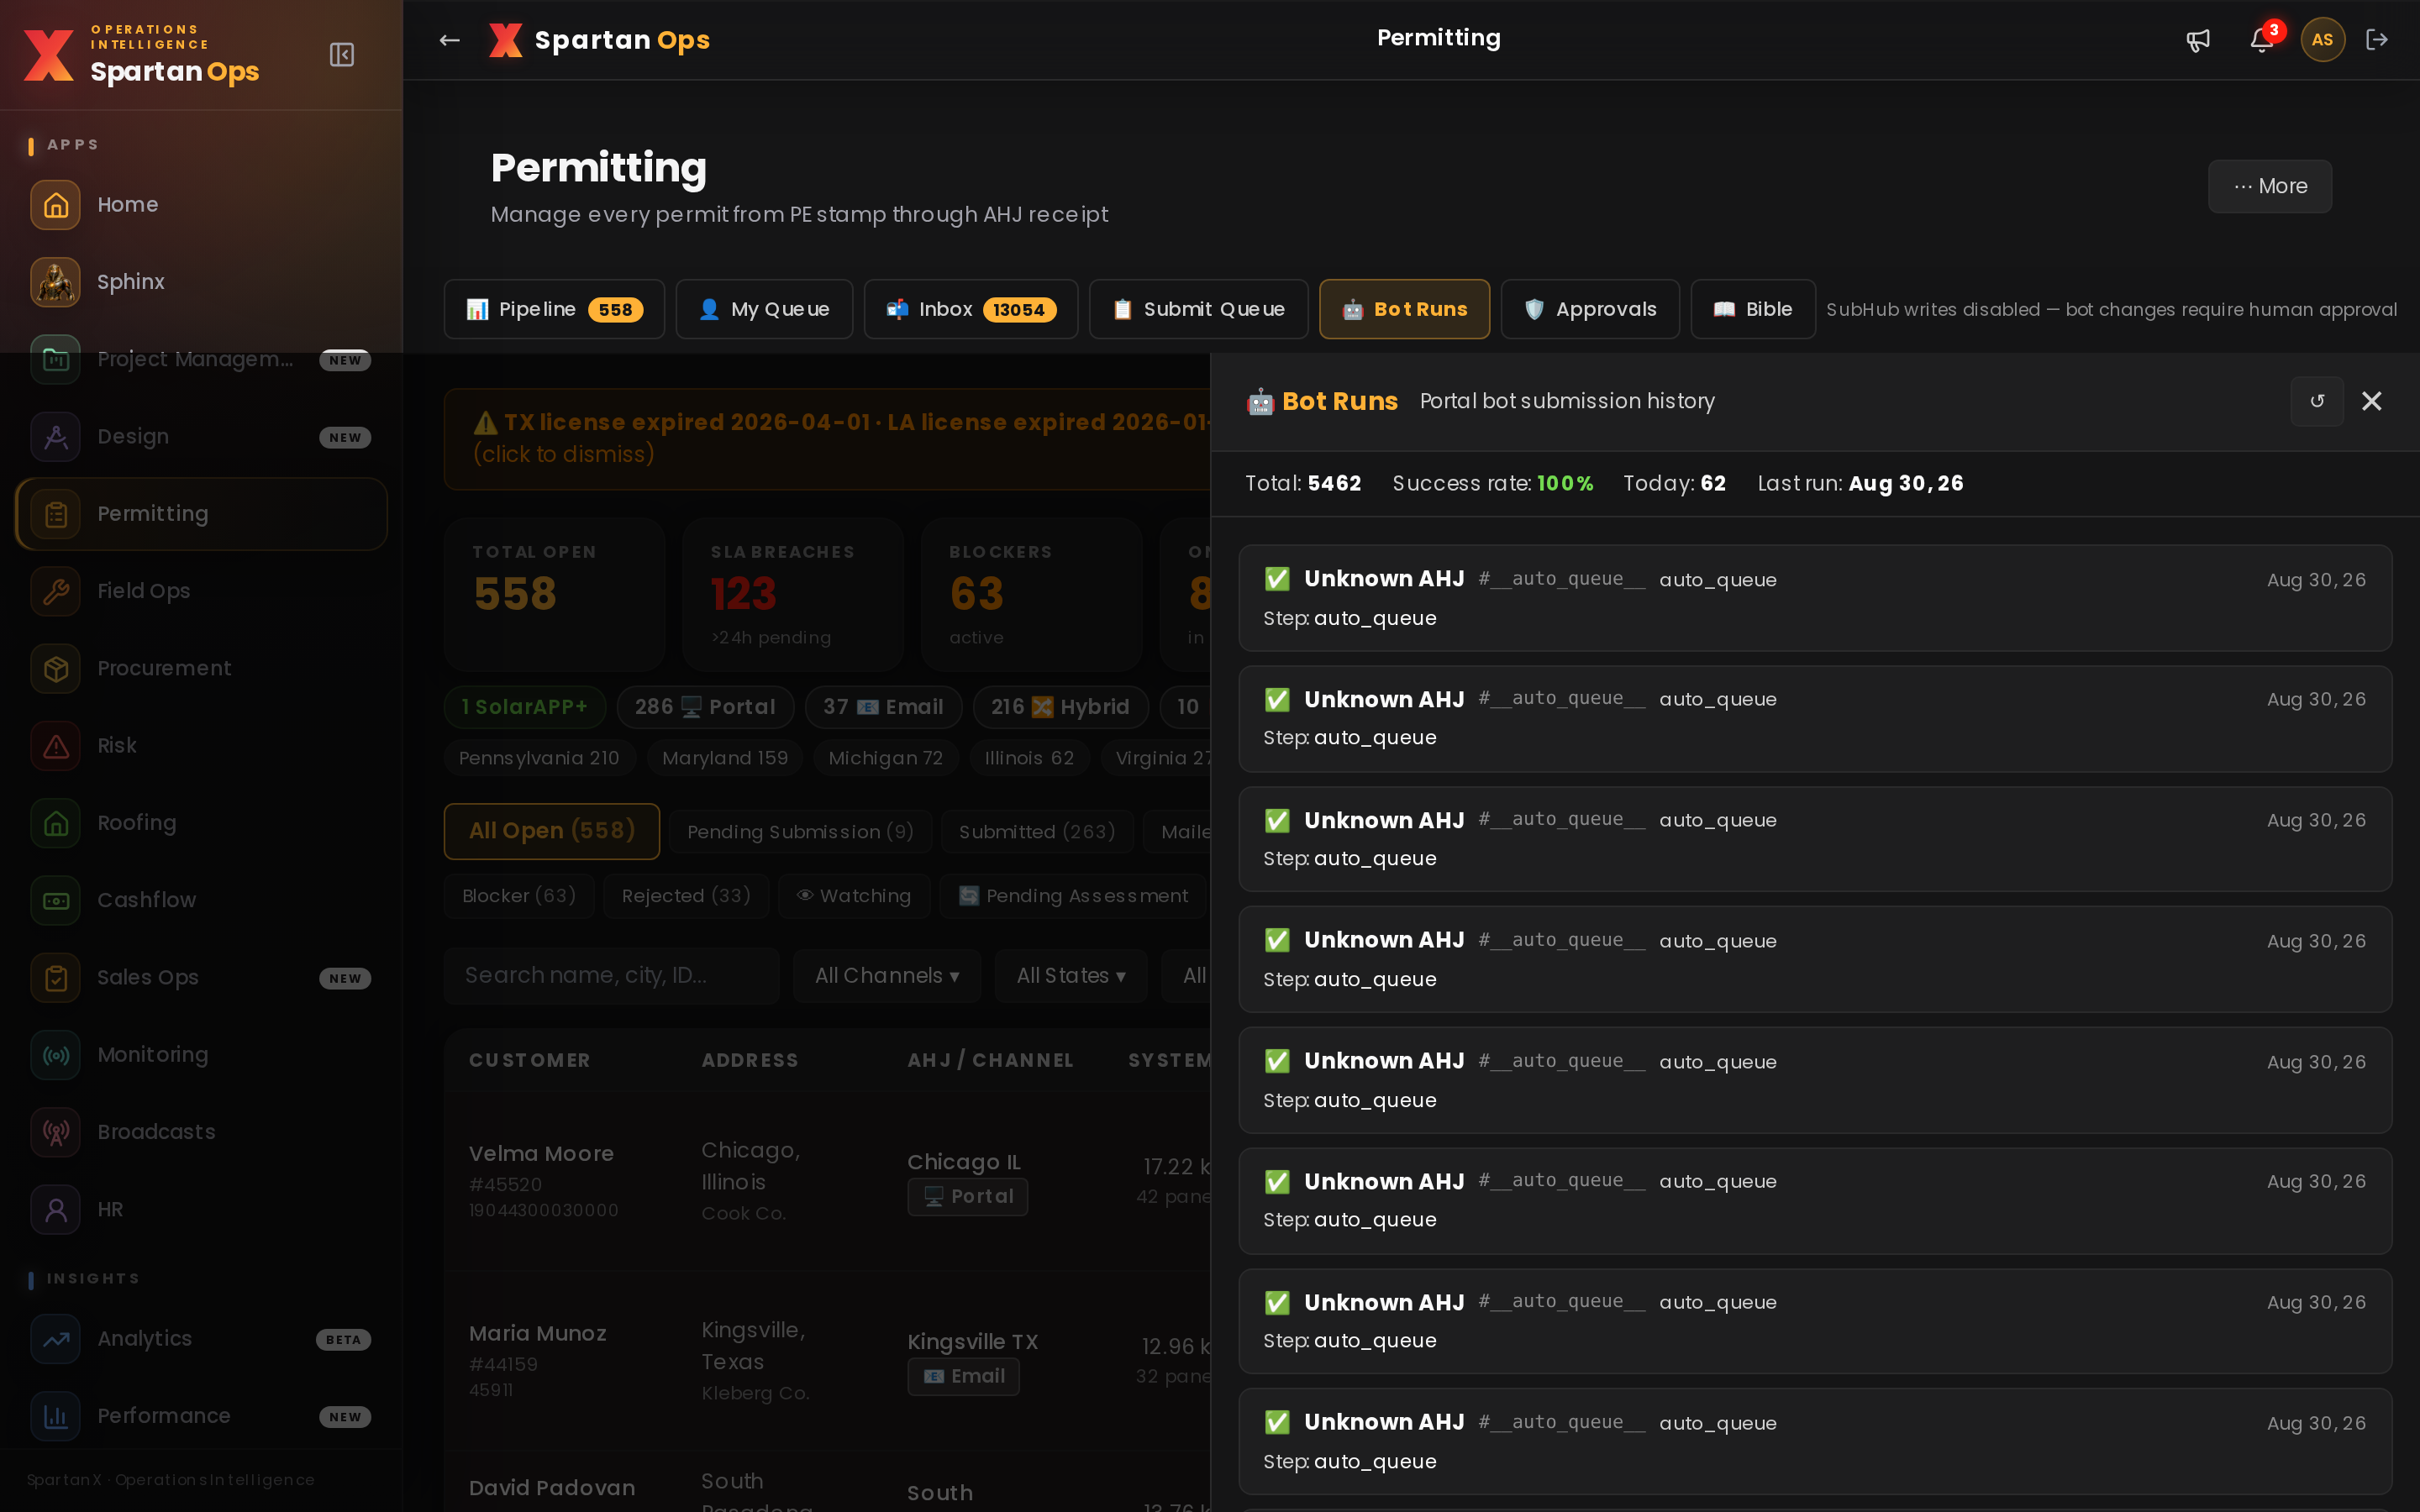Open Procurement box icon
The image size is (2420, 1512).
coord(55,668)
